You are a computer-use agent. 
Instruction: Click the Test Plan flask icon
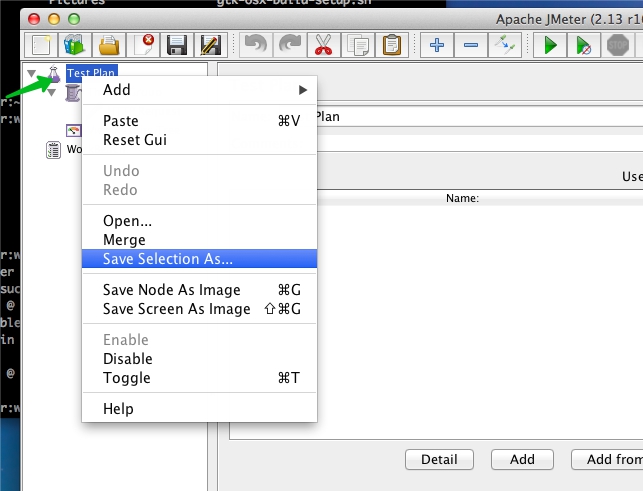click(x=54, y=73)
